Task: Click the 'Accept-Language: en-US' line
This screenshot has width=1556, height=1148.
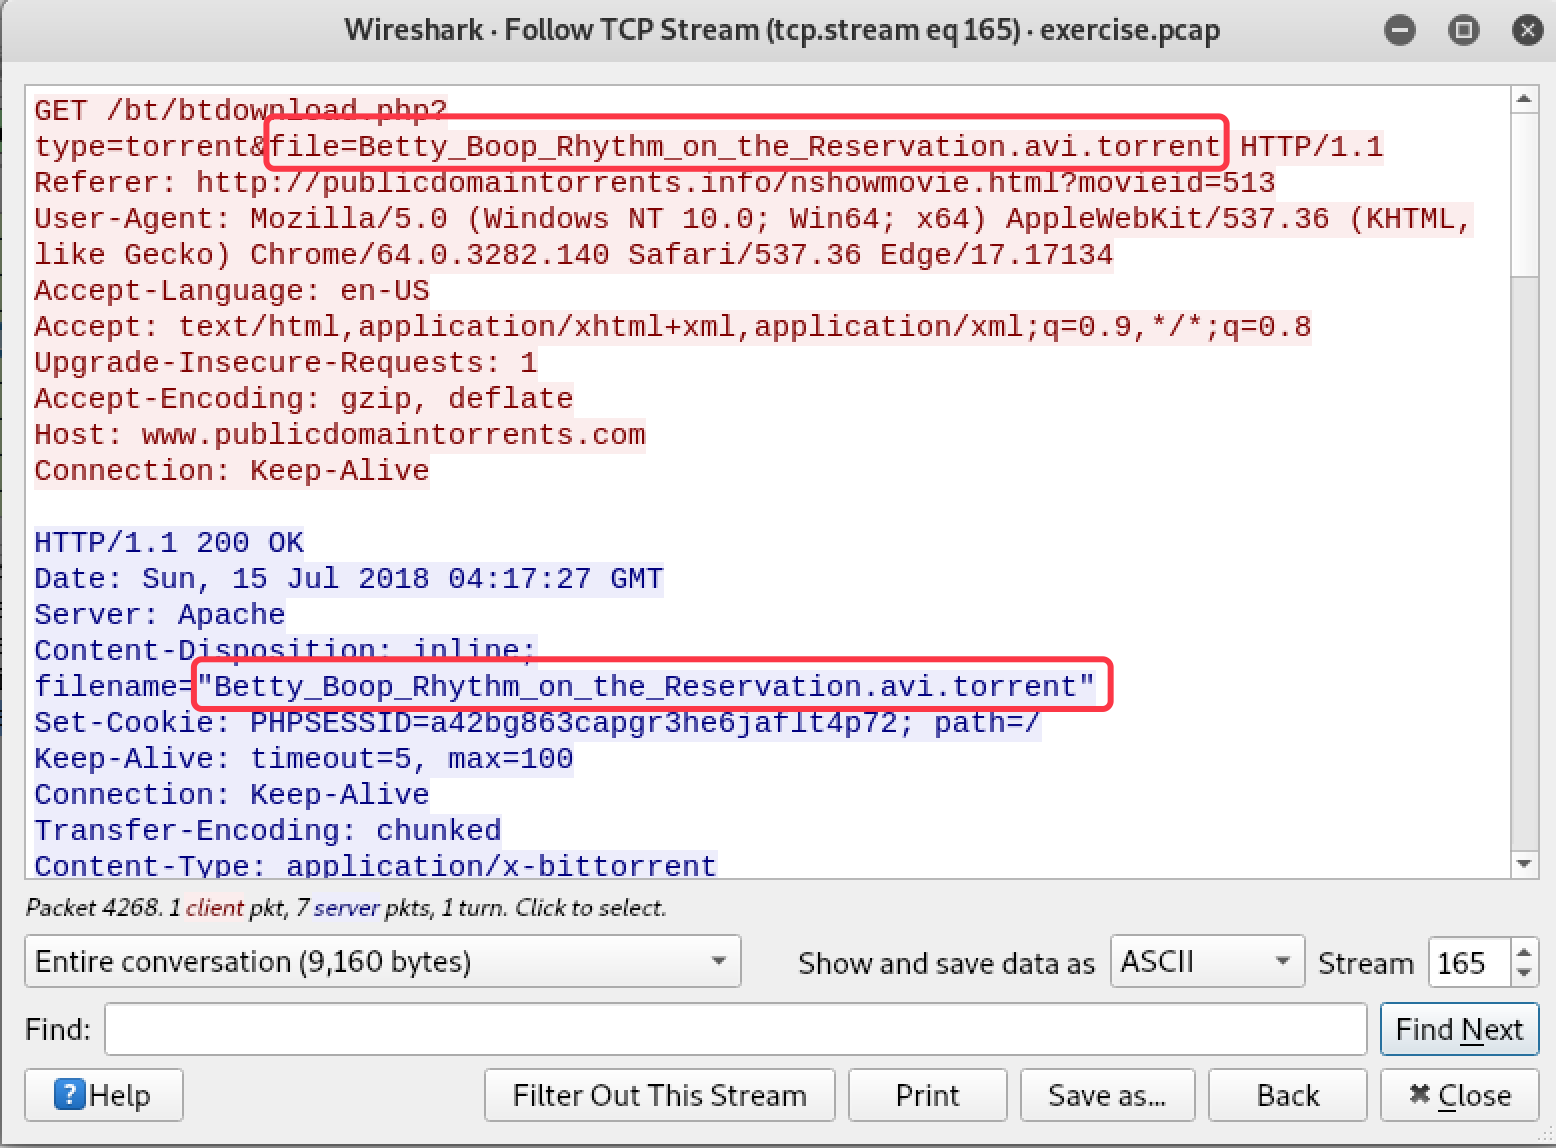Action: 232,291
